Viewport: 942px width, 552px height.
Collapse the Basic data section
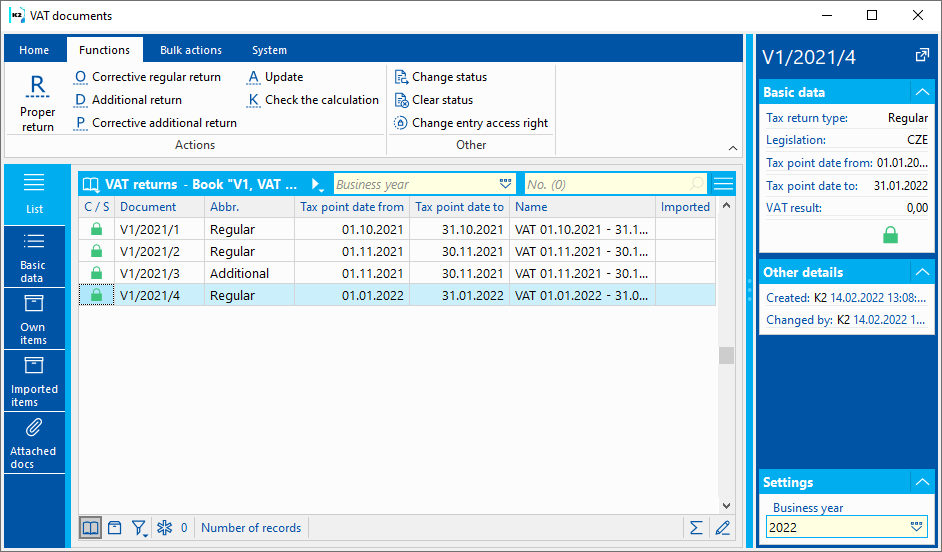921,92
